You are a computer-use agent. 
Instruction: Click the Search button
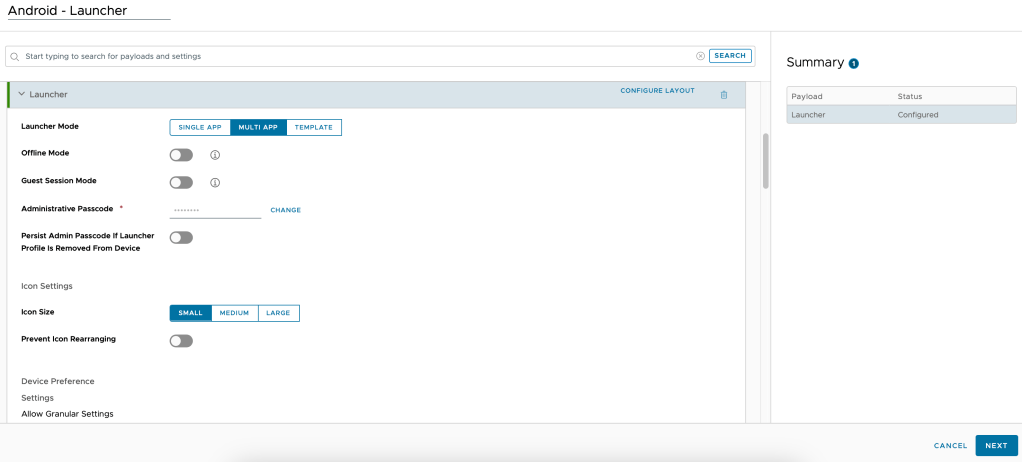click(730, 56)
